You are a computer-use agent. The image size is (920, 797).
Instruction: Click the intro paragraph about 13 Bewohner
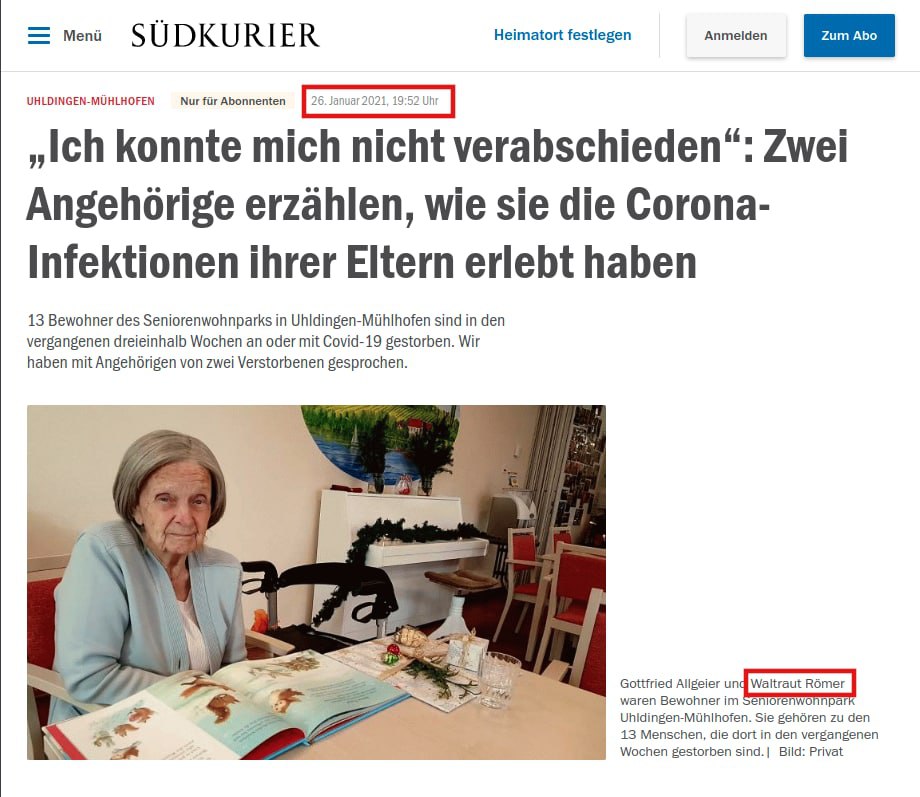click(266, 342)
